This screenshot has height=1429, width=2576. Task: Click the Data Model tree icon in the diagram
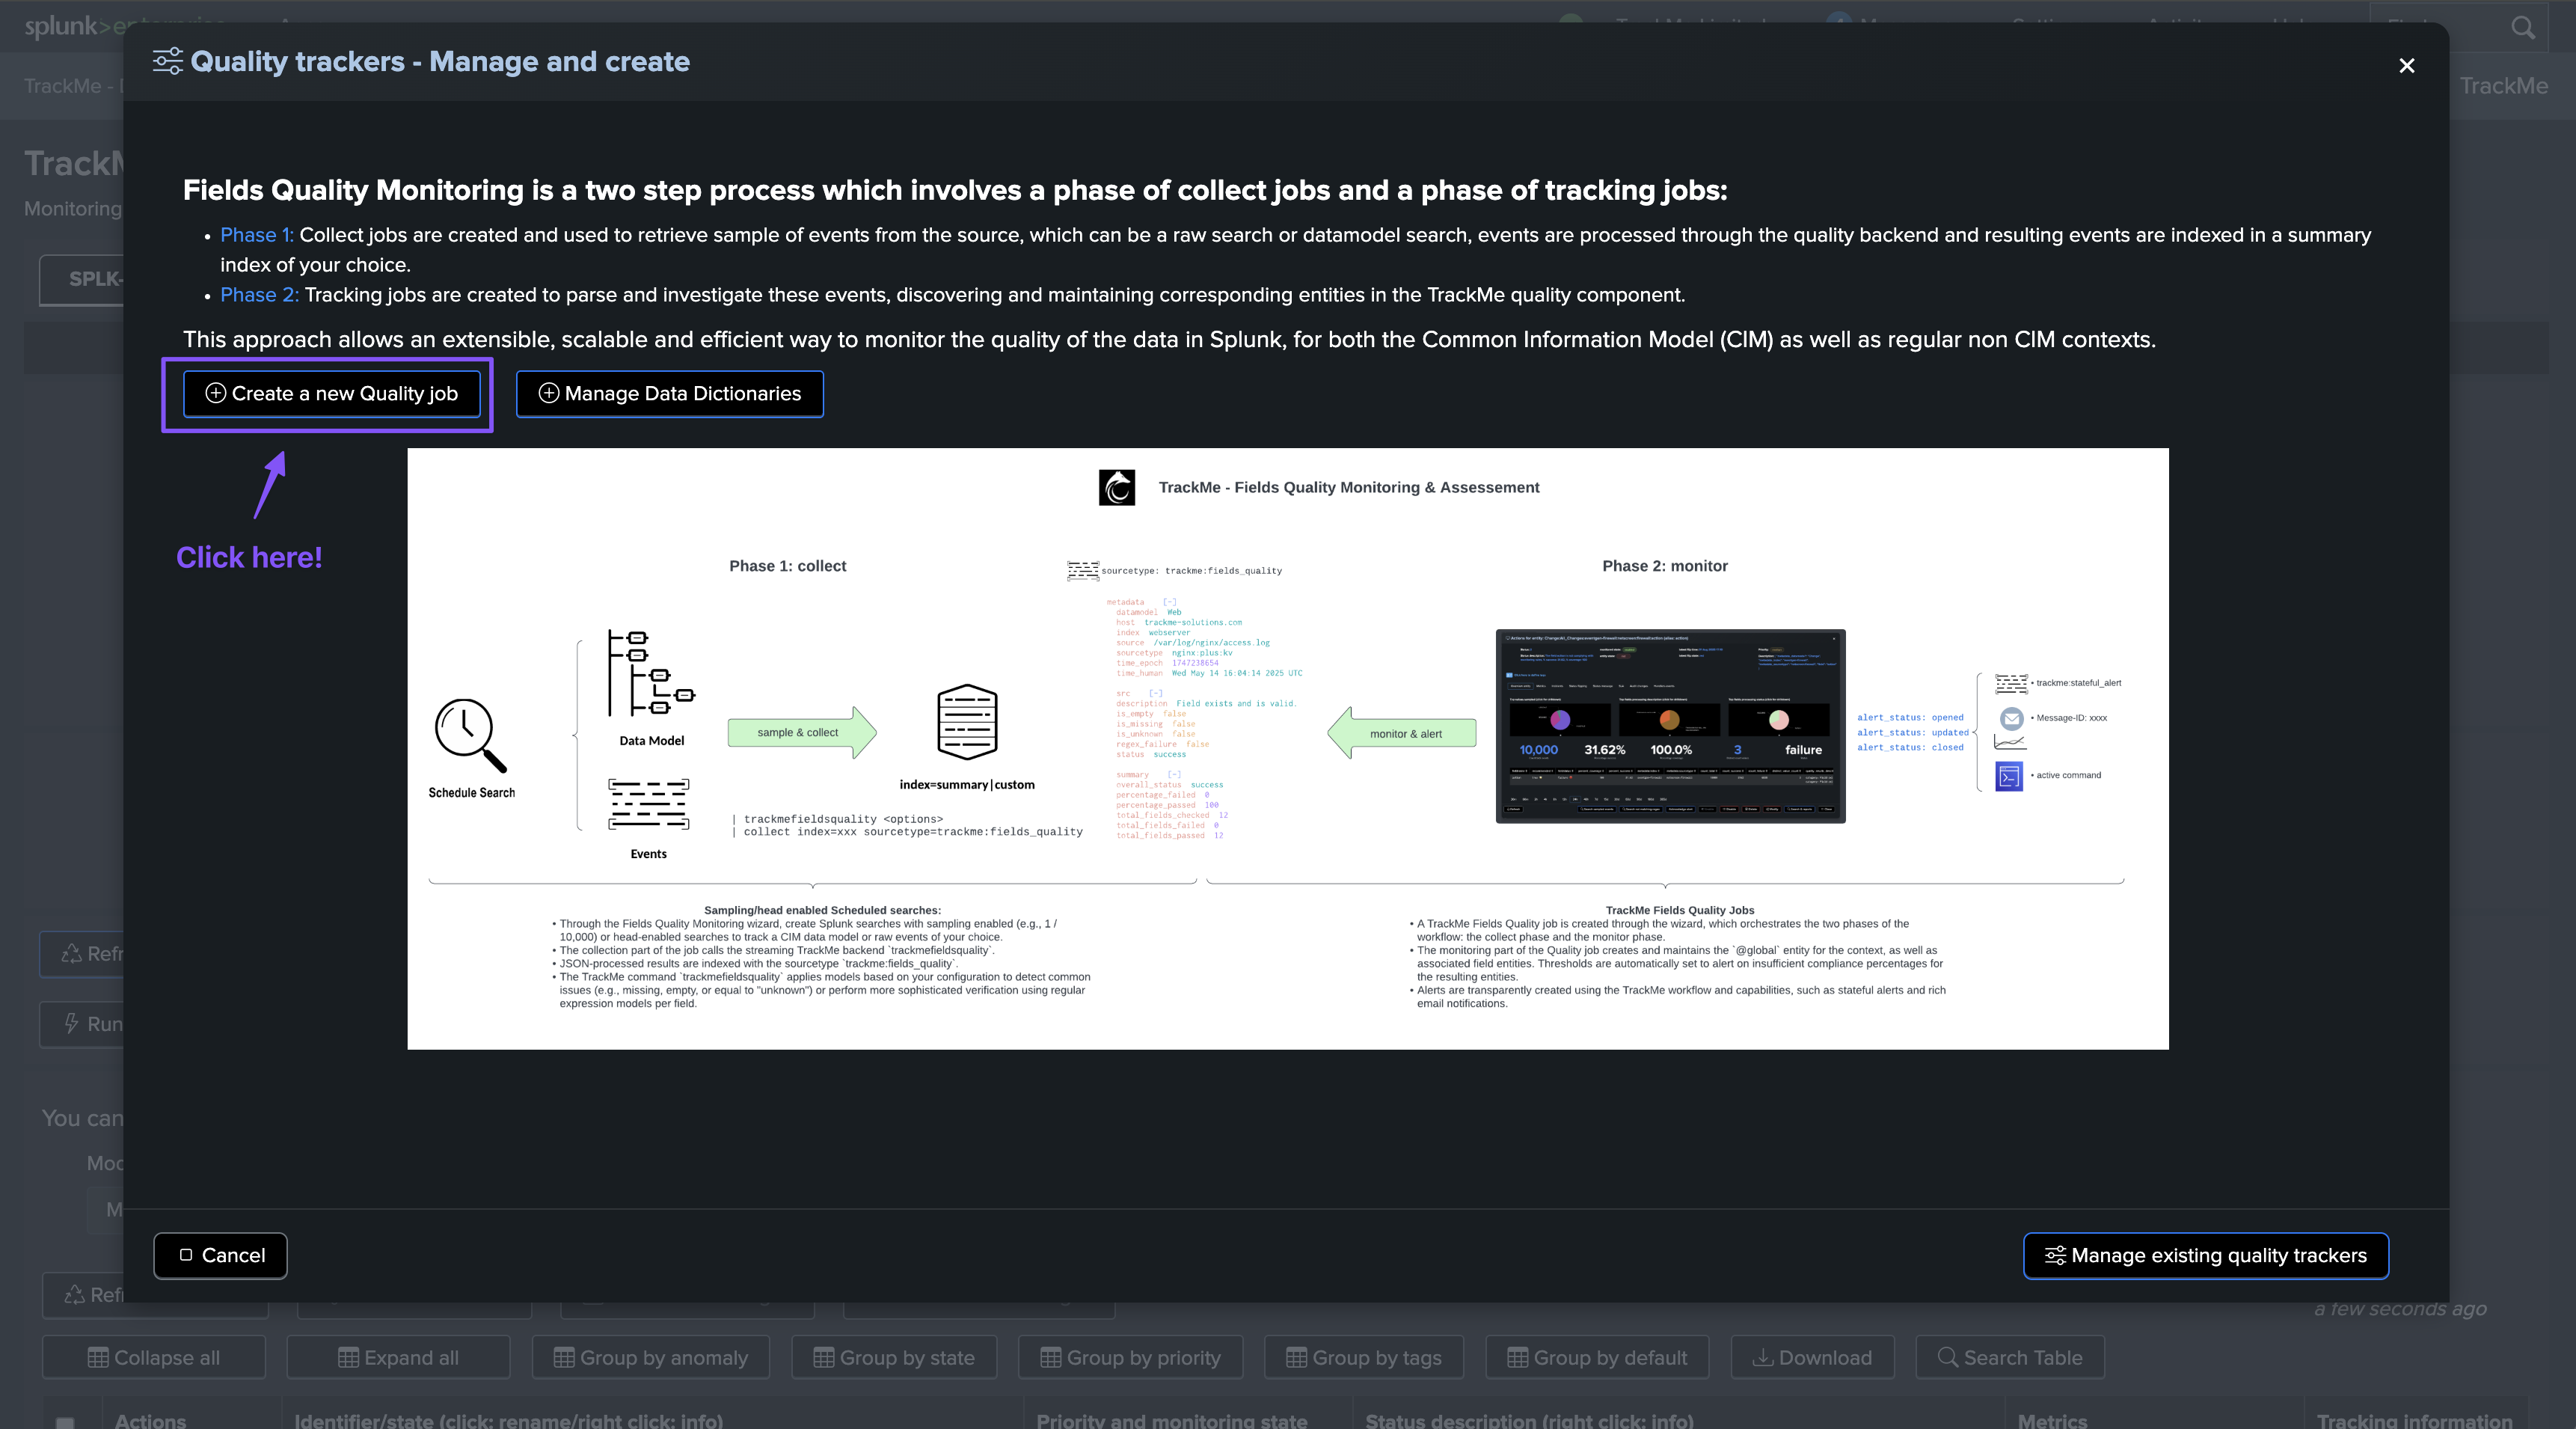(651, 673)
